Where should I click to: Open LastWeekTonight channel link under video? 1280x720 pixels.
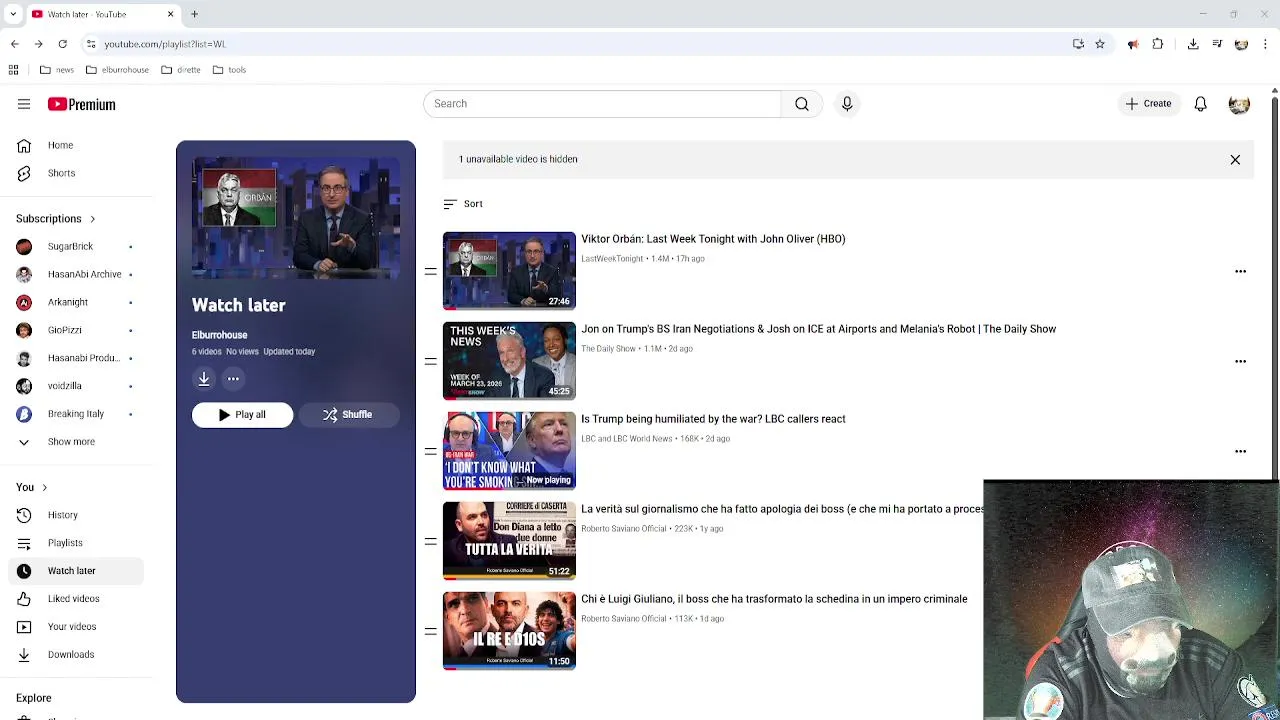click(612, 259)
